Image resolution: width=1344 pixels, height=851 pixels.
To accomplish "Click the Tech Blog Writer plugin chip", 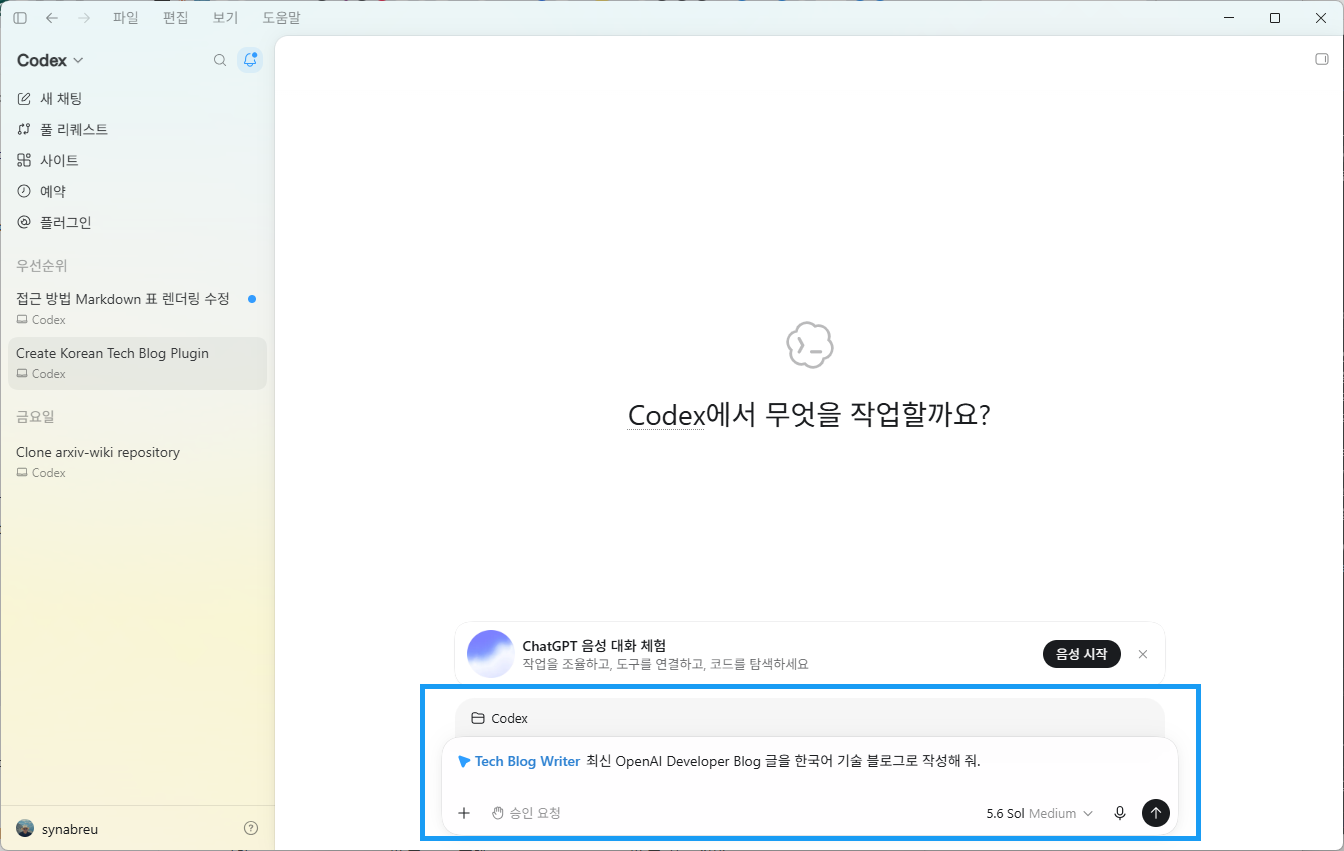I will [x=519, y=761].
